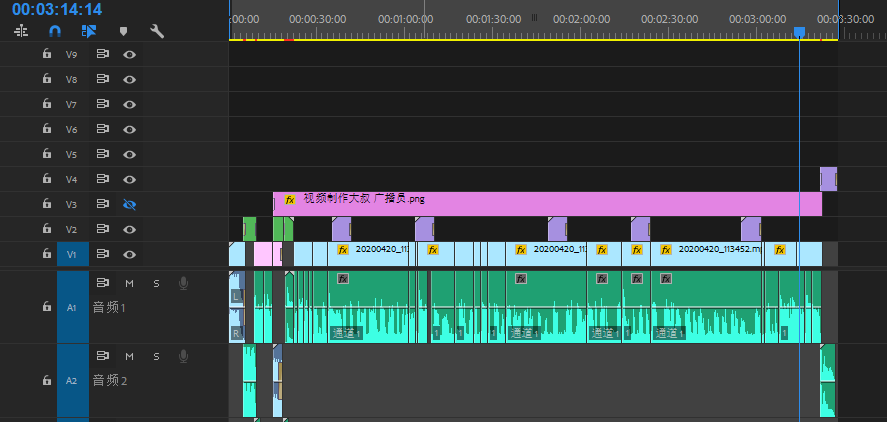Select first green clip on V2
Image resolution: width=887 pixels, height=422 pixels.
(x=249, y=229)
